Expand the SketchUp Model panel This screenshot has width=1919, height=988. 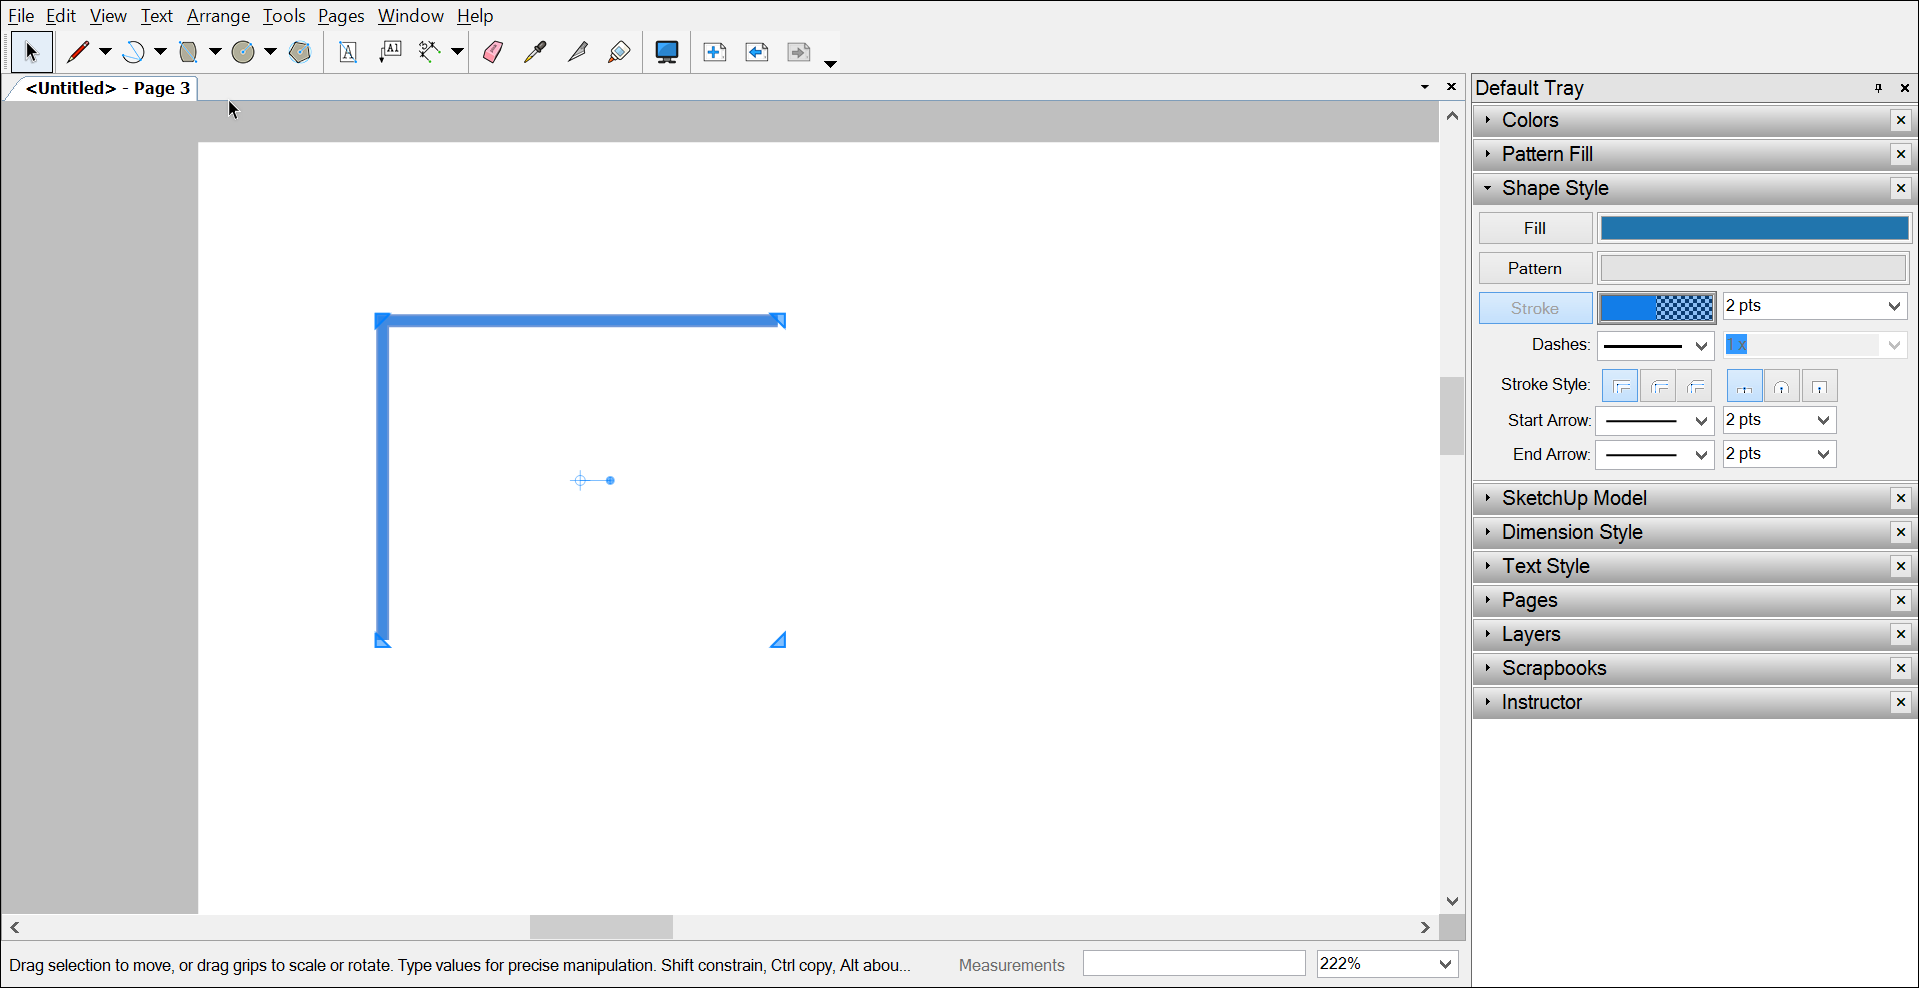click(x=1575, y=498)
